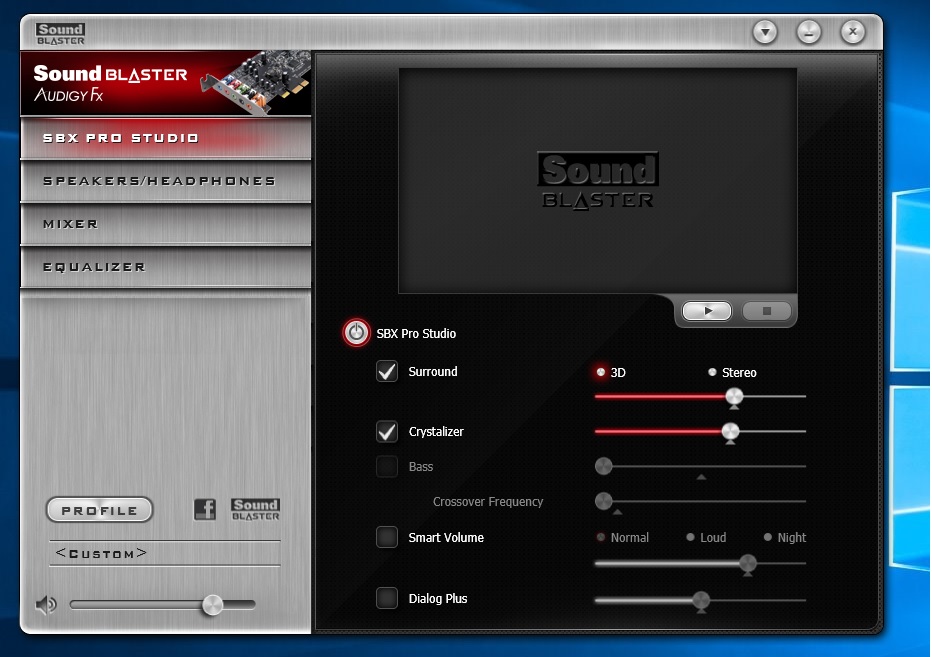Switch to Speakers/Headphones tab
The width and height of the screenshot is (932, 657).
coord(166,181)
